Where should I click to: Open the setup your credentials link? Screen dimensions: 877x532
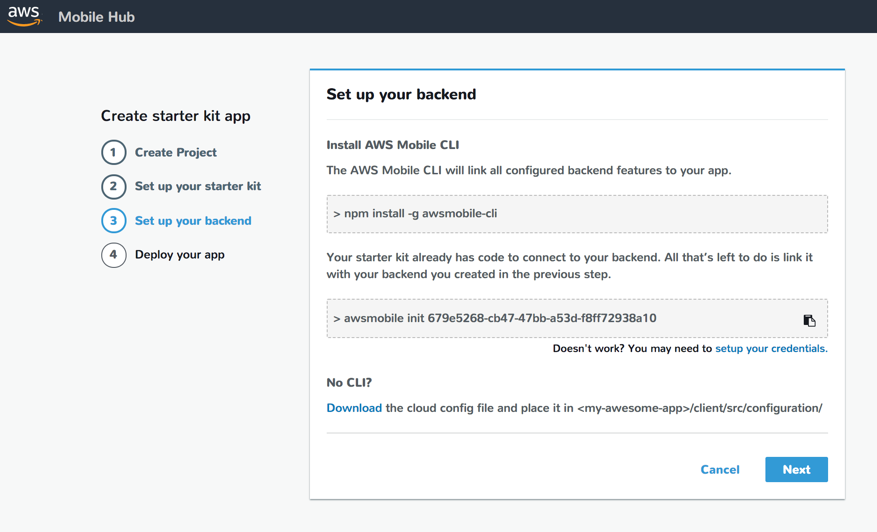pyautogui.click(x=771, y=349)
